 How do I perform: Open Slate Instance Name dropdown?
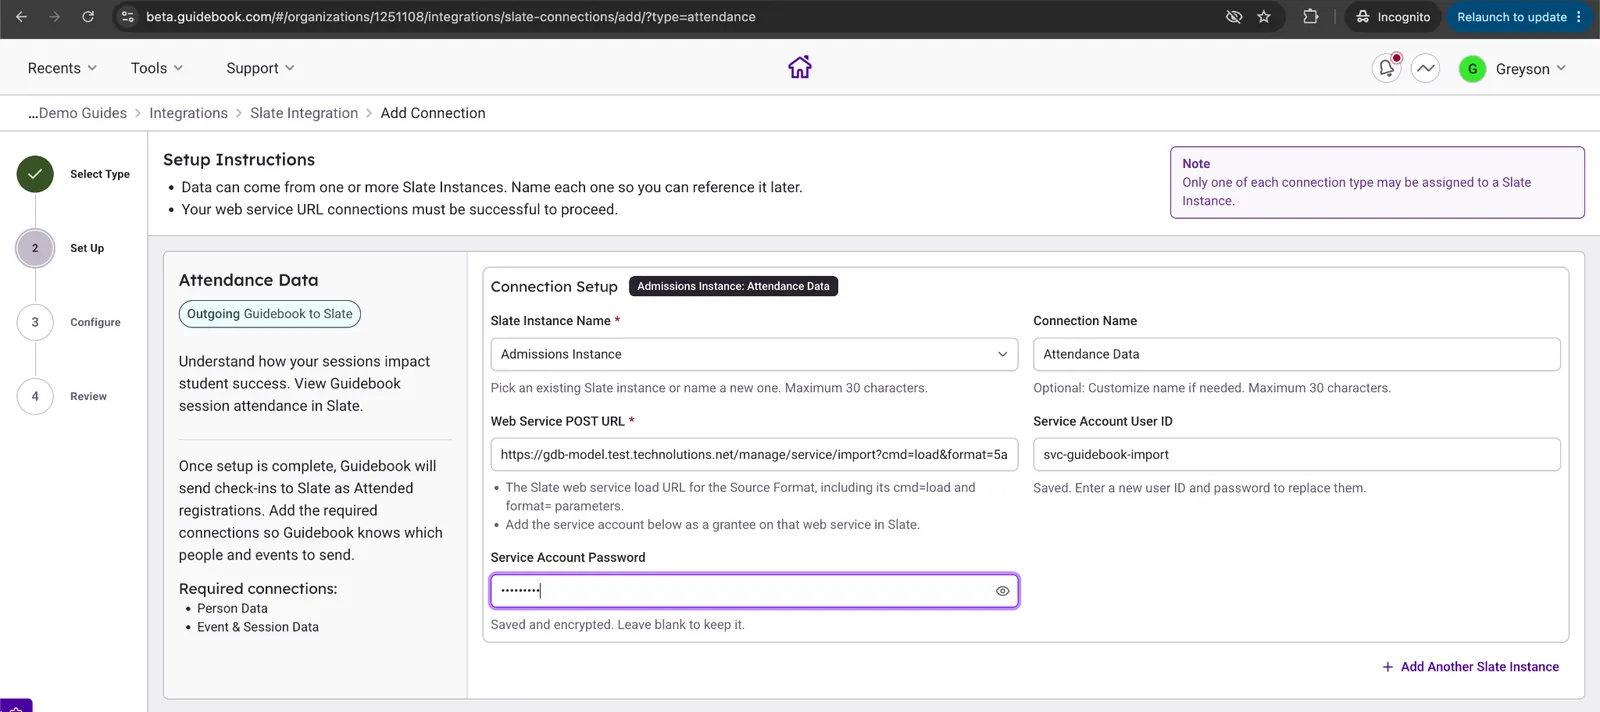[x=754, y=354]
